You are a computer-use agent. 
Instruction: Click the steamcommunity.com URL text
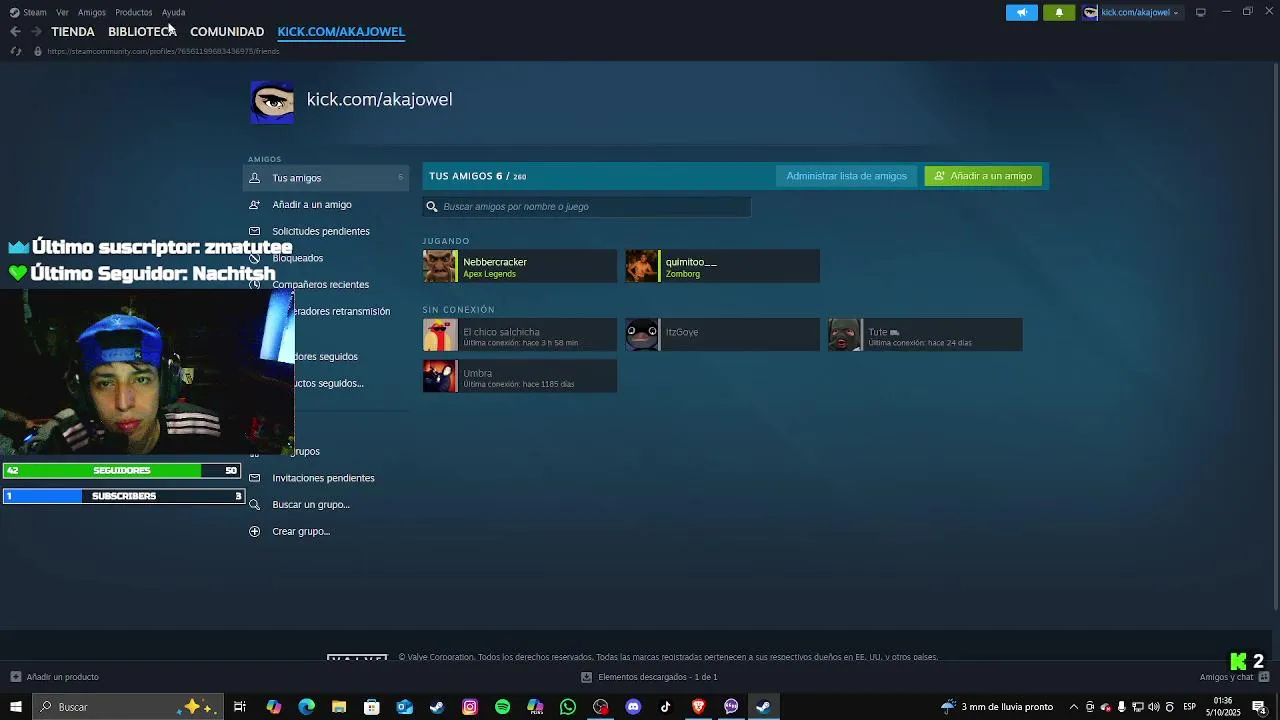[x=163, y=51]
